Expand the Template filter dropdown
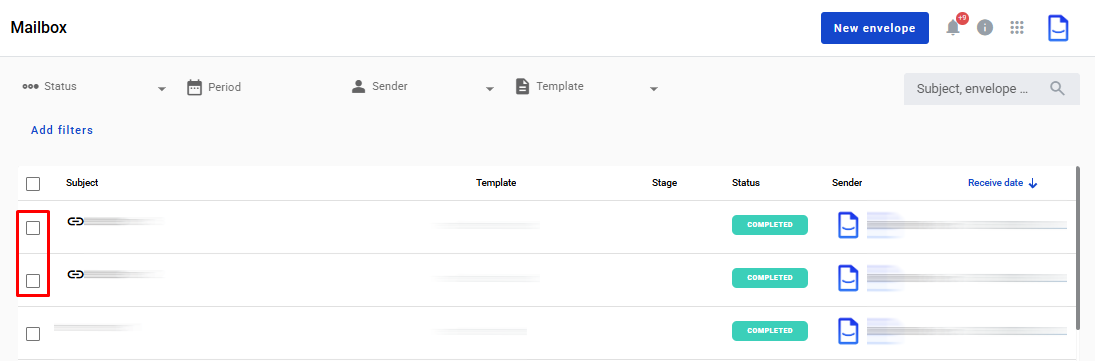Screen dimensions: 1095x361 587,87
